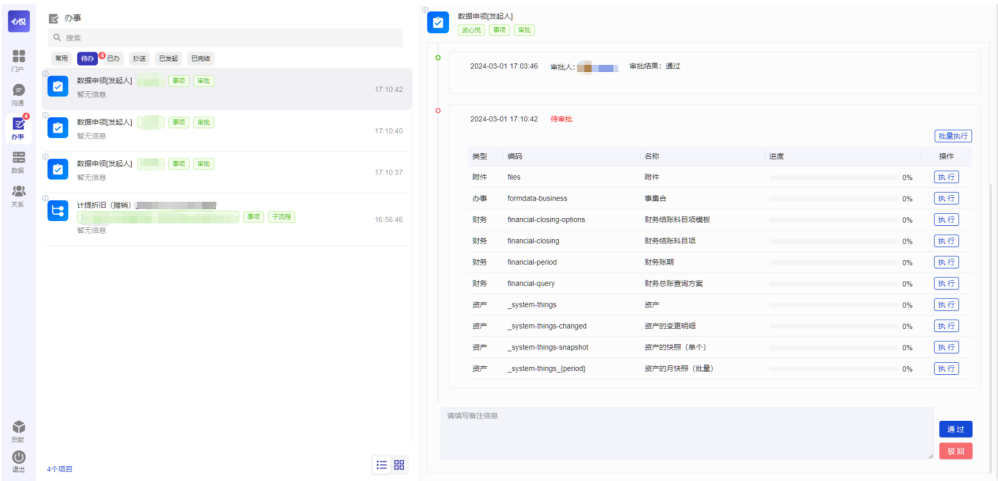Open the 关系 relations icon in sidebar
Screen dimensions: 998x481
pyautogui.click(x=18, y=194)
